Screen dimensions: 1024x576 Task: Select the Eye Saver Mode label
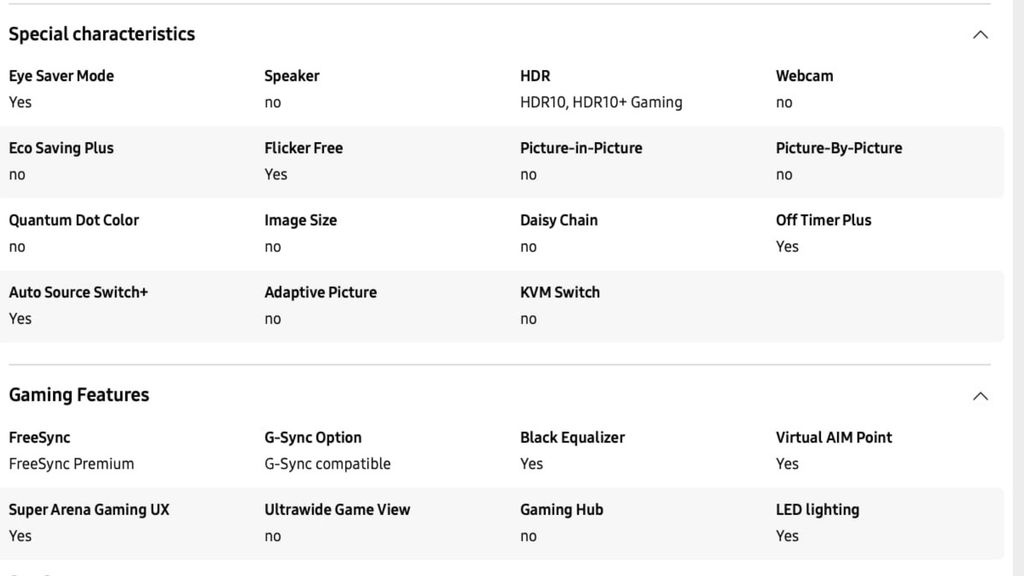[x=61, y=76]
